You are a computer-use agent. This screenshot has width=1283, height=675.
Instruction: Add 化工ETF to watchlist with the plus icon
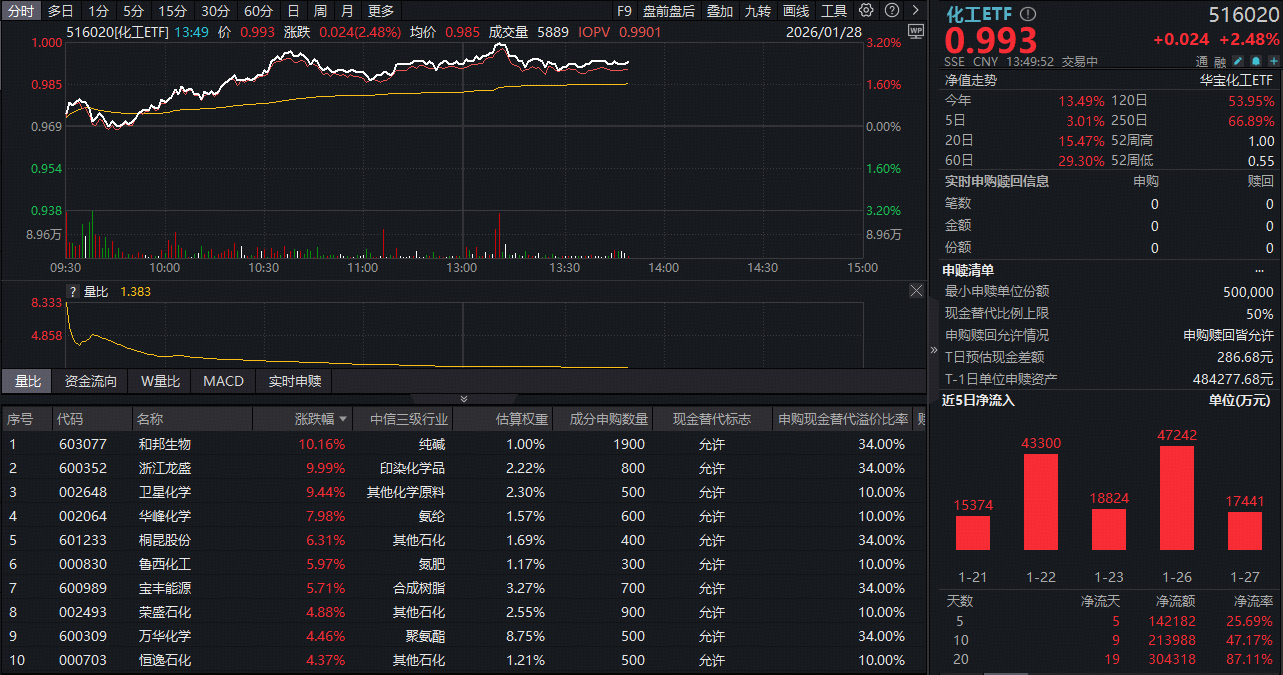[x=1273, y=61]
